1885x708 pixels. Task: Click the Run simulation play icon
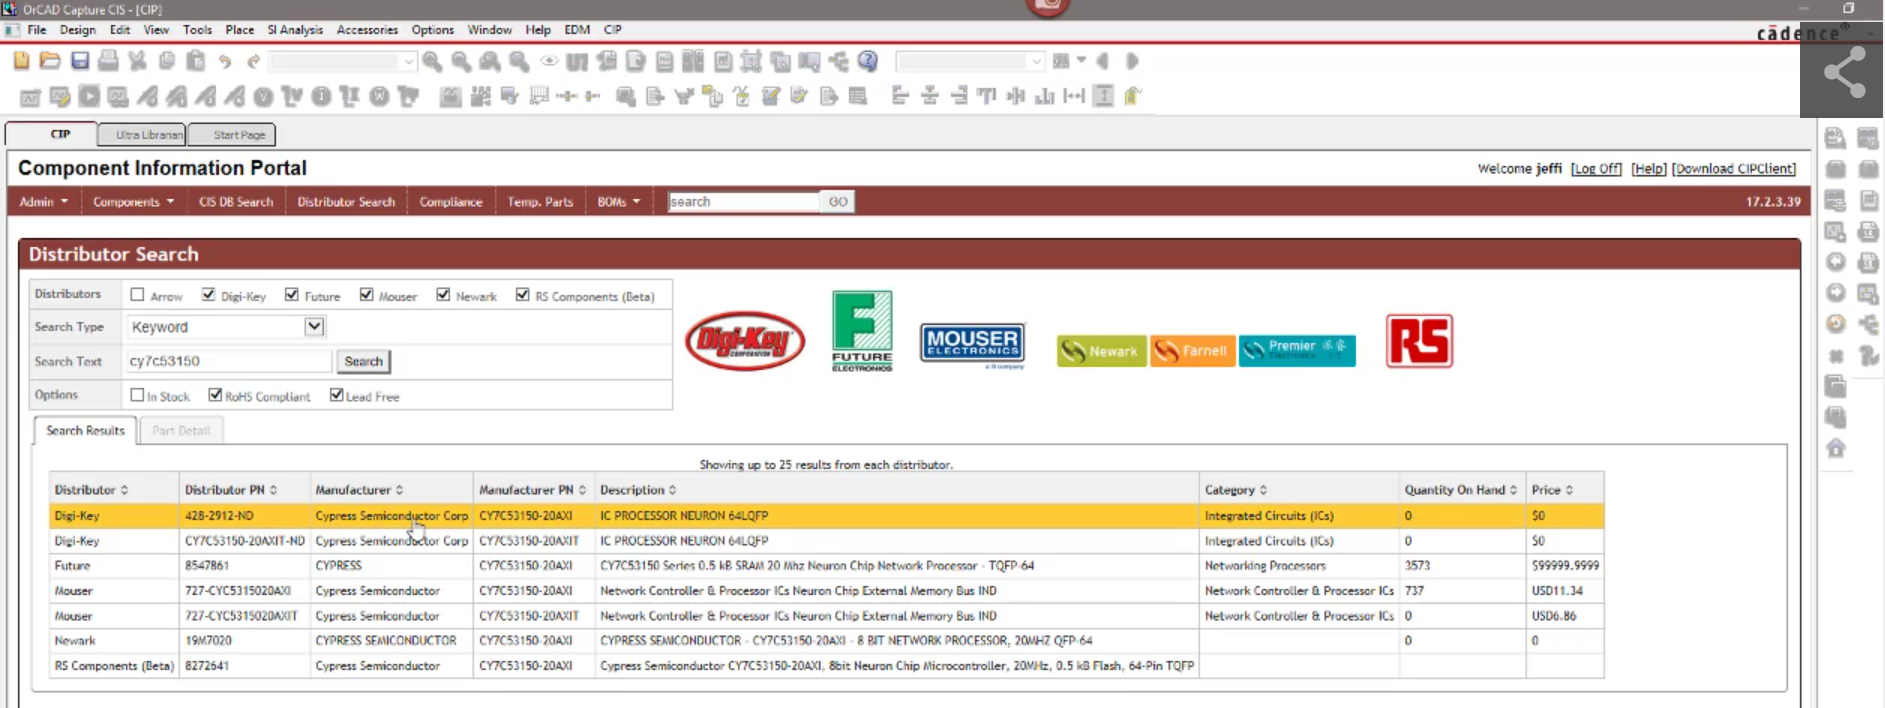pos(89,97)
